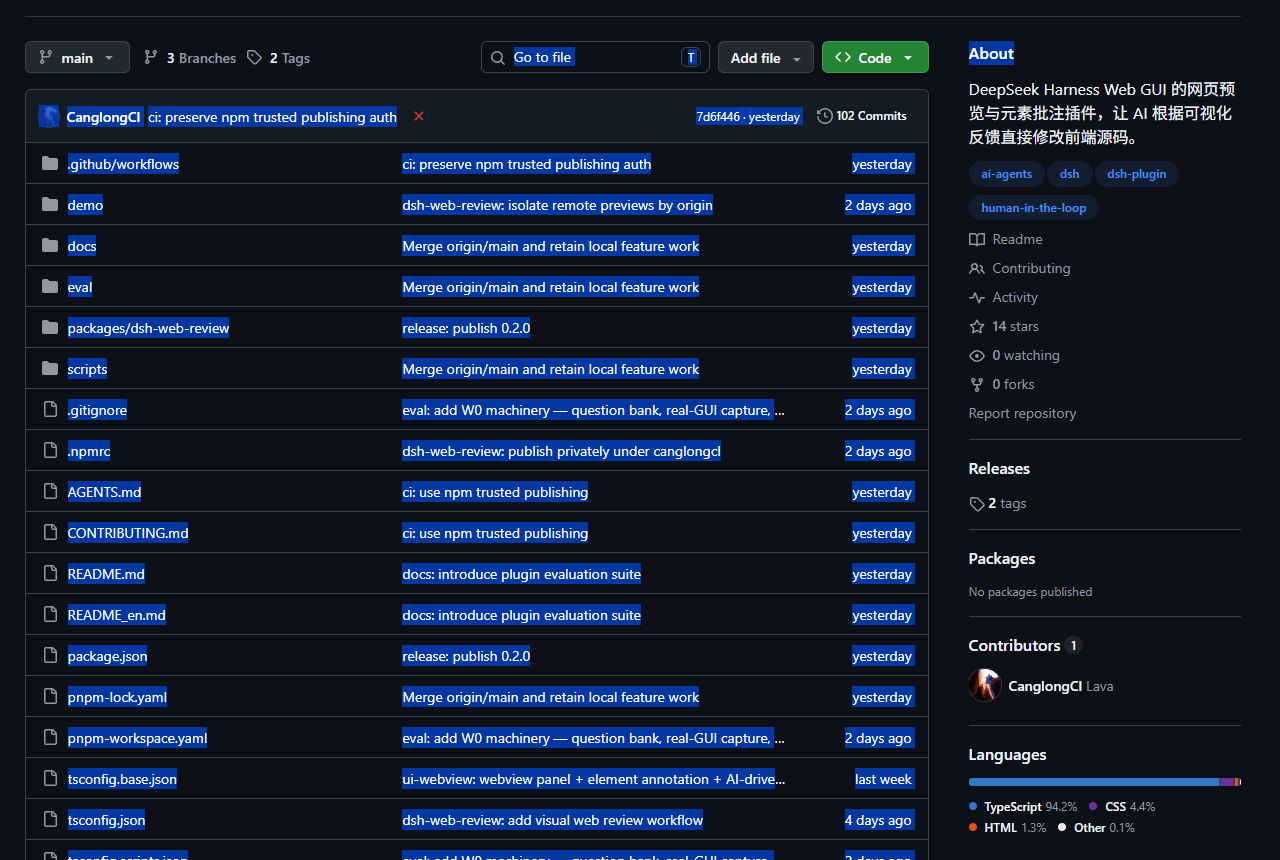Click the red X failed-check status icon

pyautogui.click(x=419, y=116)
